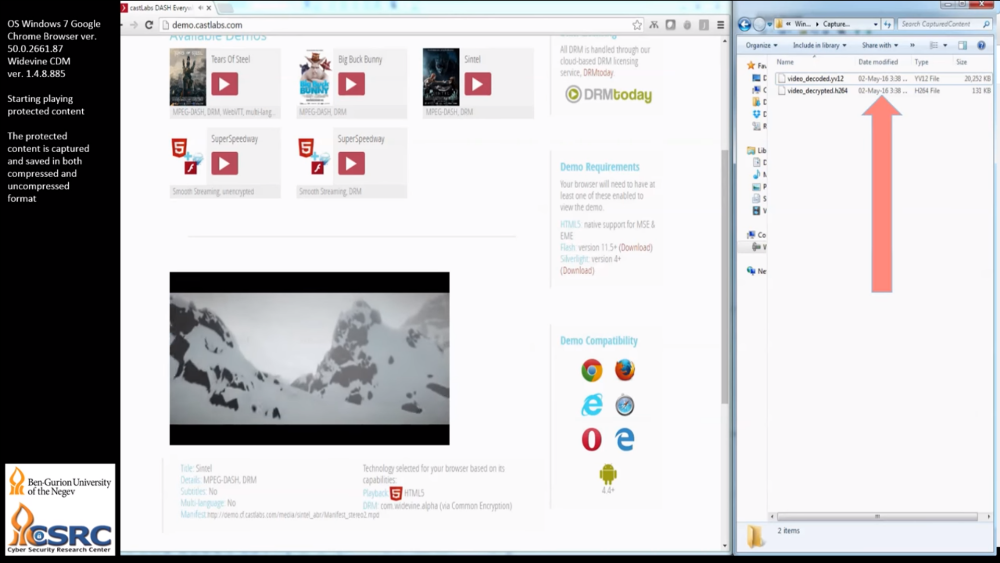
Task: Click the Big Buck Bunny play button
Action: tap(351, 84)
